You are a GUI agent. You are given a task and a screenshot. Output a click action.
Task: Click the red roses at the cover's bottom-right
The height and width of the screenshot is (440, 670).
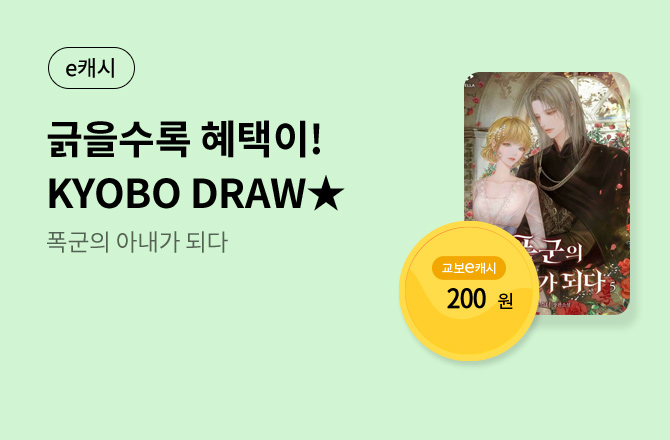(x=620, y=278)
